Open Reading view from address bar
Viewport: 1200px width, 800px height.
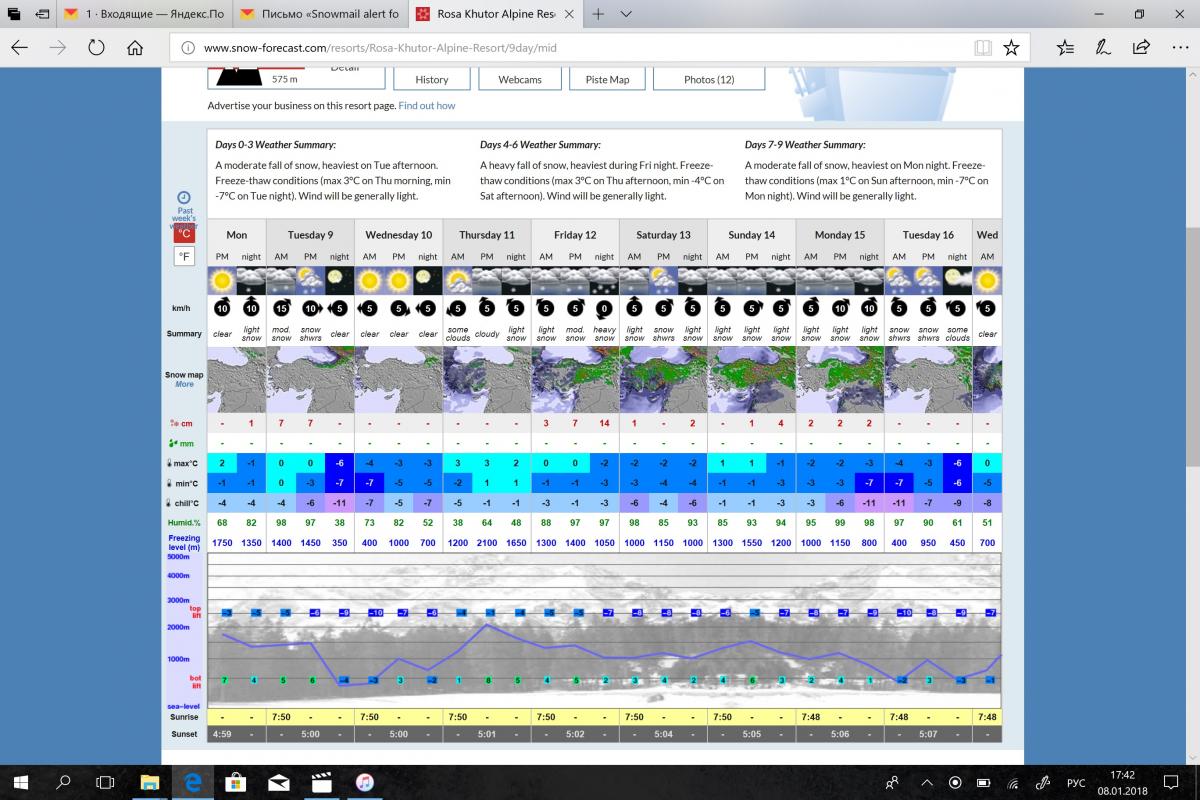[x=983, y=47]
